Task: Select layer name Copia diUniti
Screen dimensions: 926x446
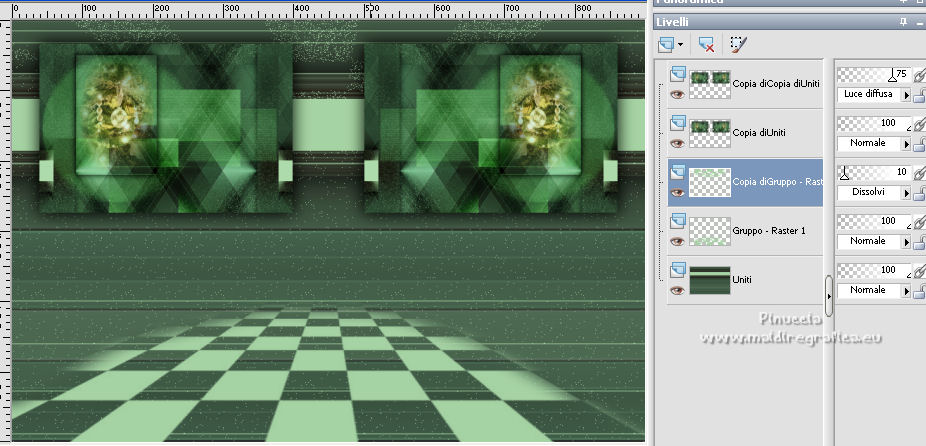Action: click(759, 133)
